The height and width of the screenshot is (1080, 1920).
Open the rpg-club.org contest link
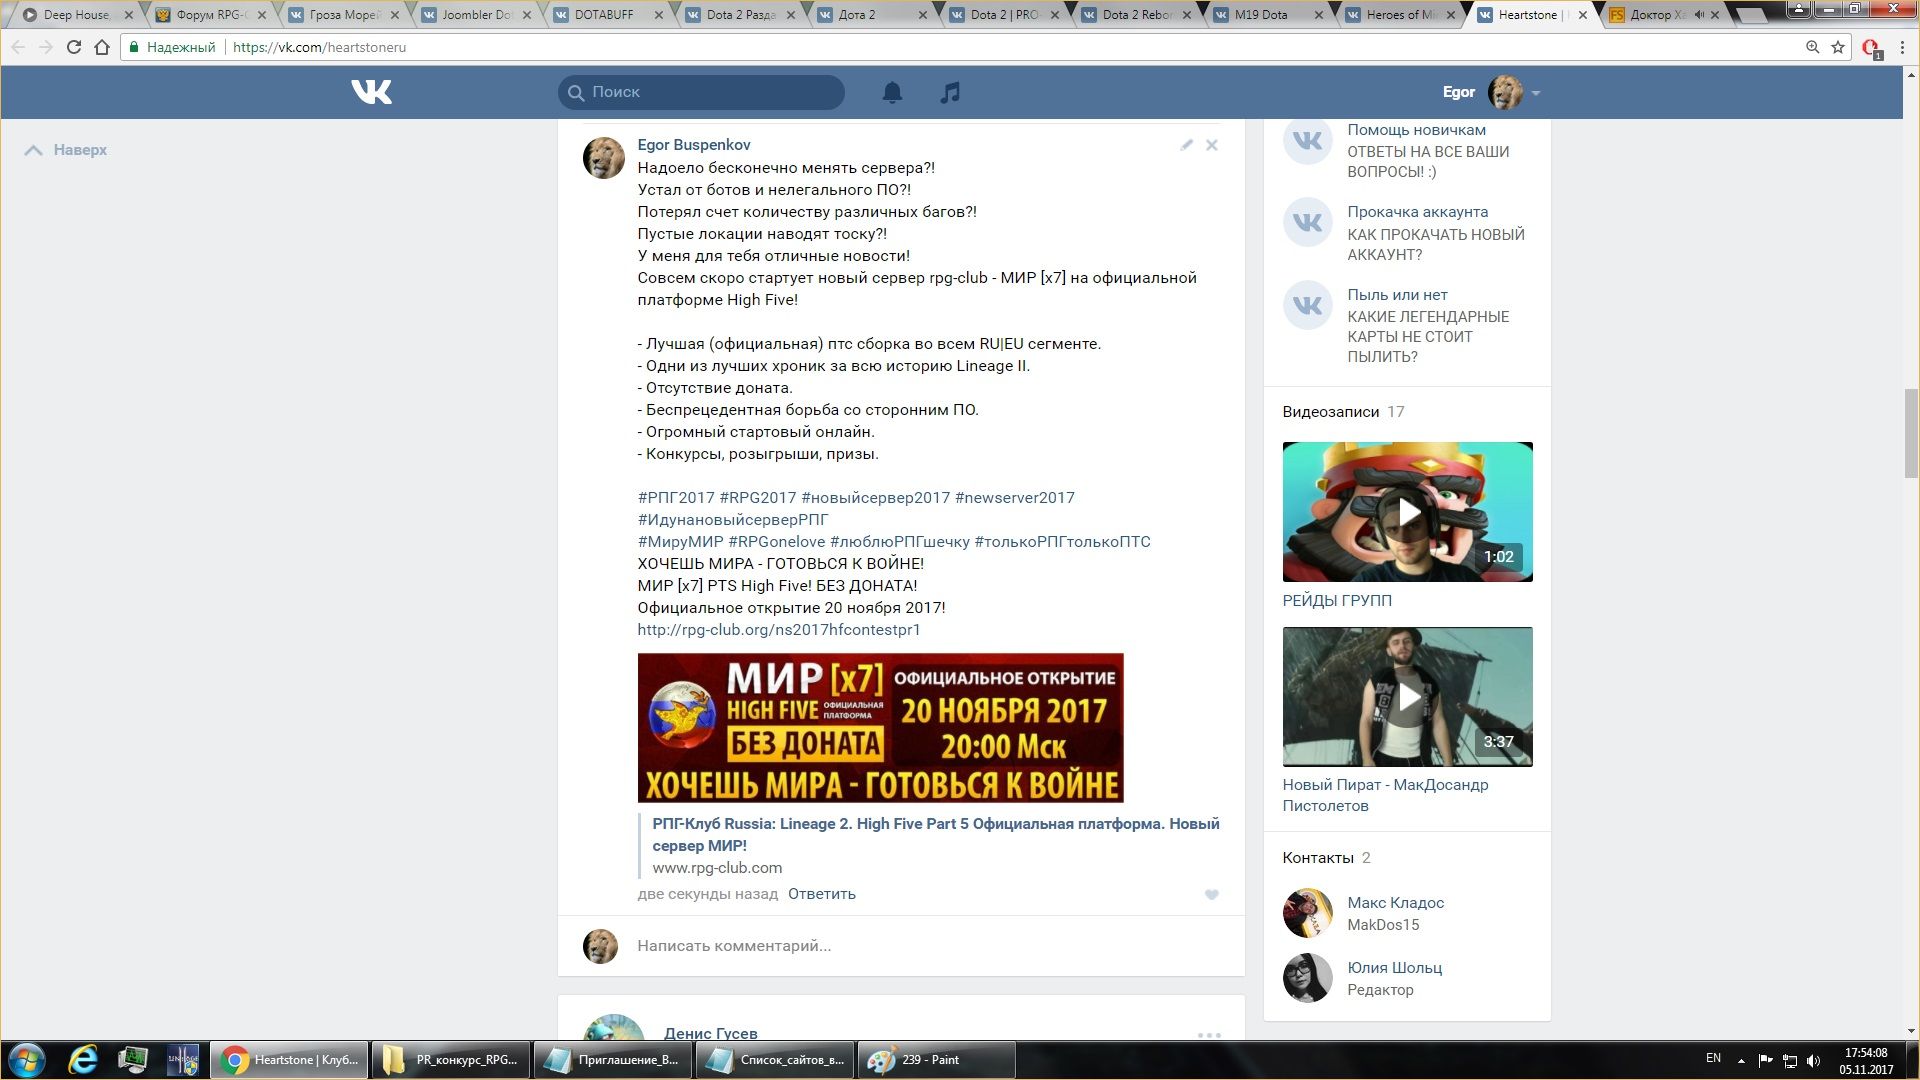pos(778,630)
